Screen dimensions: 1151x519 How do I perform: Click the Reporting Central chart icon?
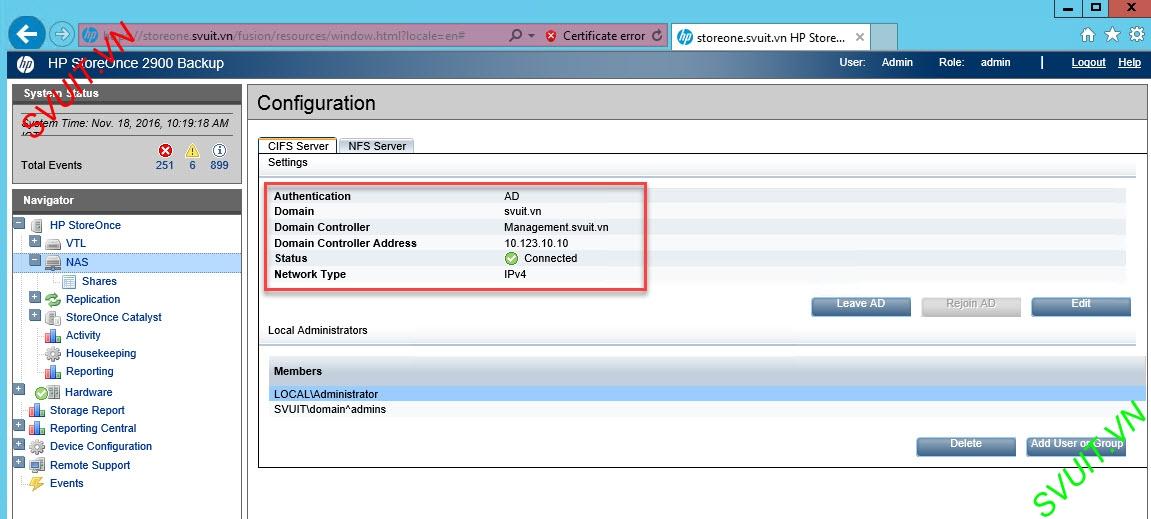[x=37, y=428]
